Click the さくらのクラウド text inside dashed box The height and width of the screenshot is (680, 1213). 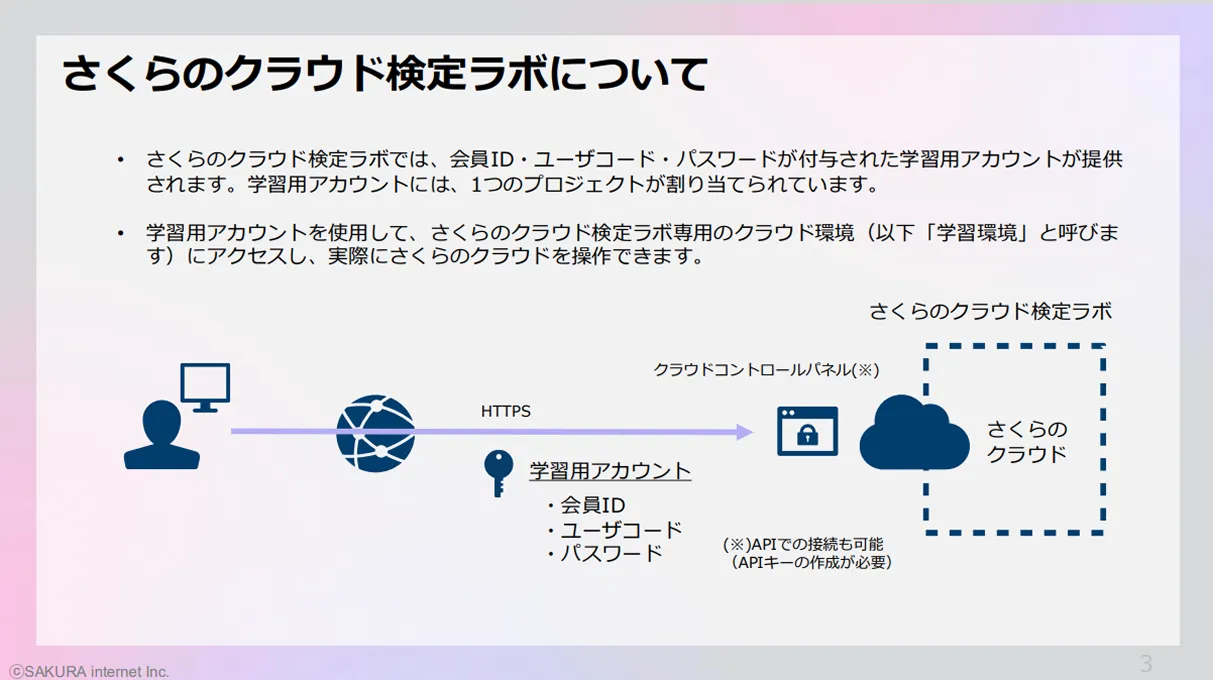click(x=1027, y=441)
